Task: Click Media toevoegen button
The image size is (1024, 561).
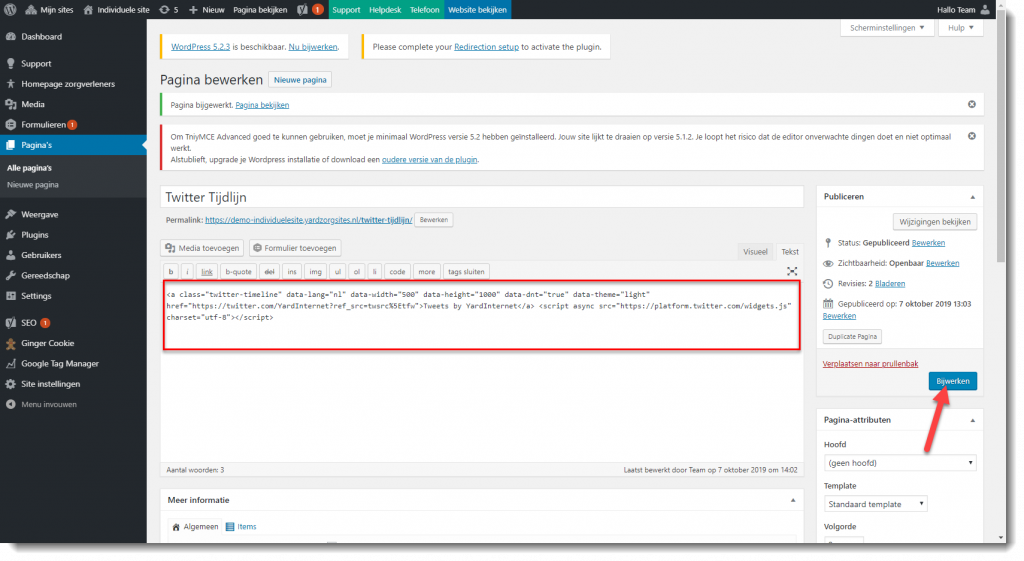Action: [202, 248]
